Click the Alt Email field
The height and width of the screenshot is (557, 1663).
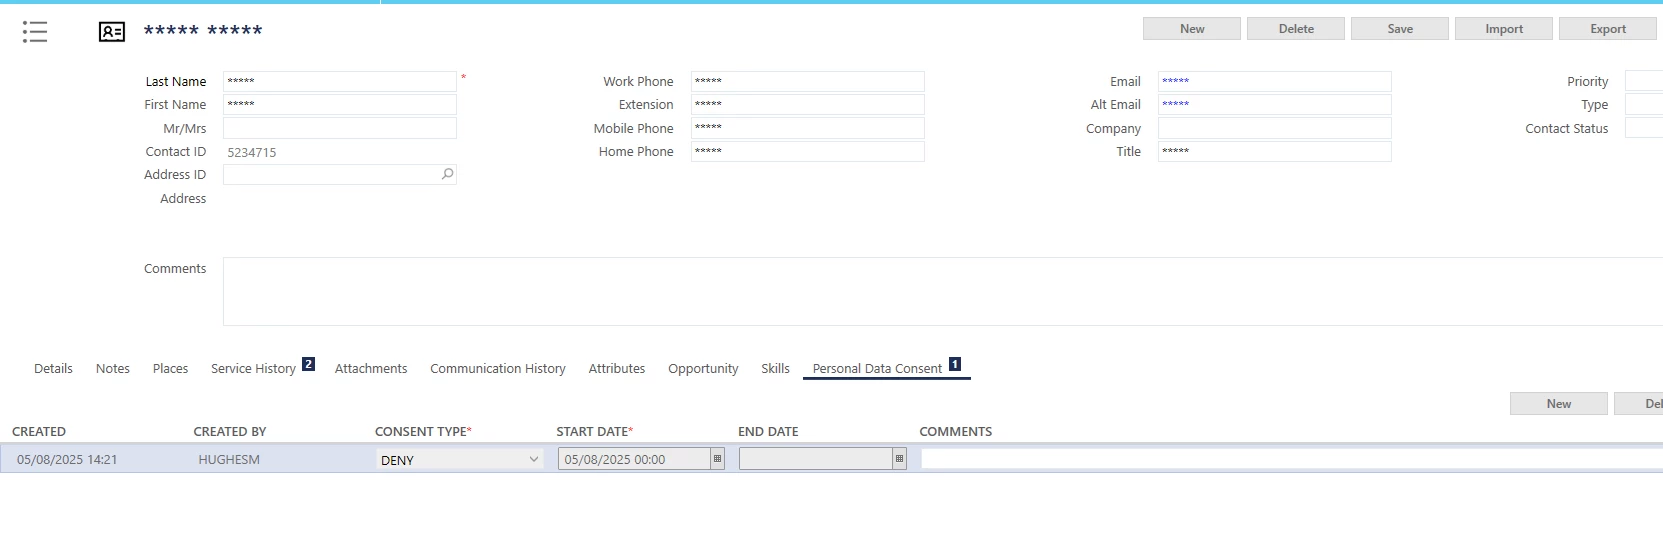point(1275,104)
